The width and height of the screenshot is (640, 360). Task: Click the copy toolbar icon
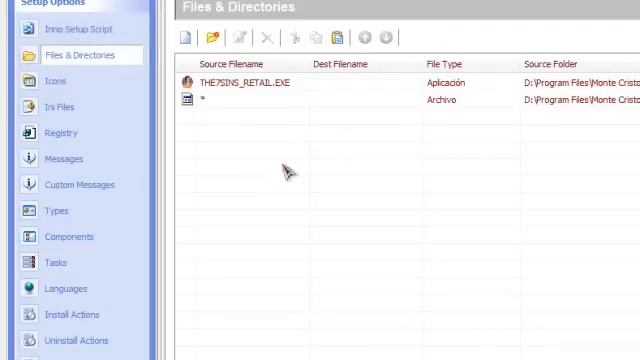316,38
